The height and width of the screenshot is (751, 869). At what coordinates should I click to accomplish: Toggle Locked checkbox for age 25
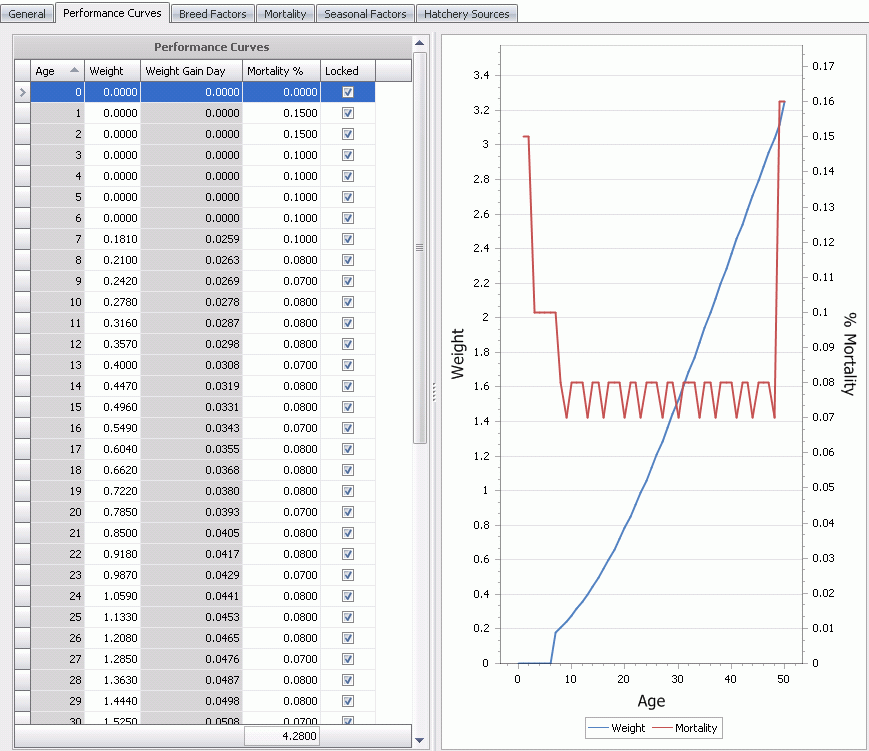pos(348,617)
